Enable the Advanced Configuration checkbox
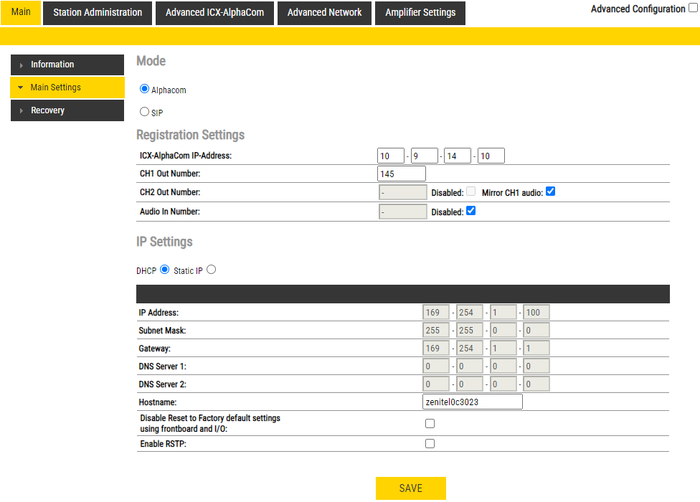The width and height of the screenshot is (700, 502). 692,8
